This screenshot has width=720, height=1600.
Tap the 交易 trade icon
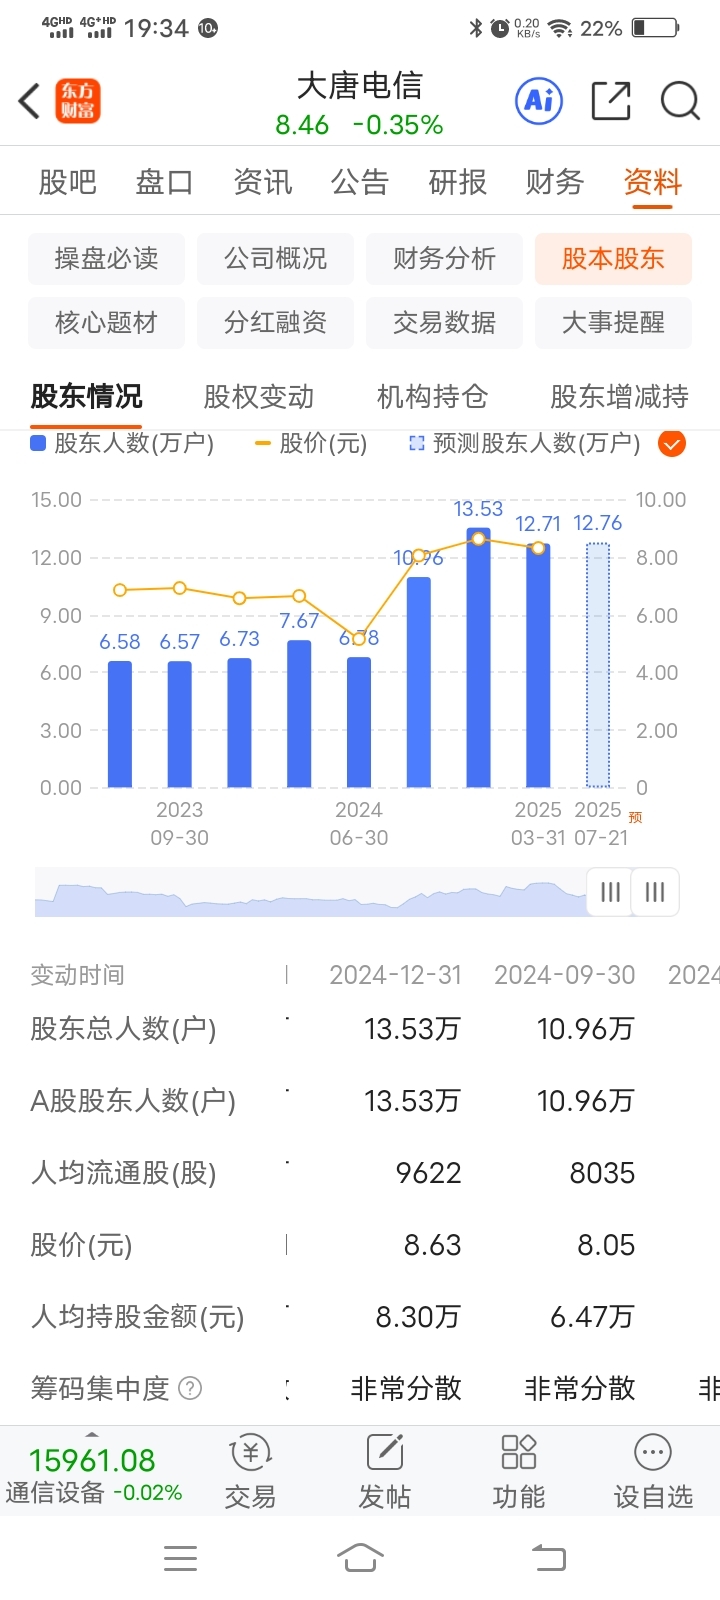tap(250, 1472)
